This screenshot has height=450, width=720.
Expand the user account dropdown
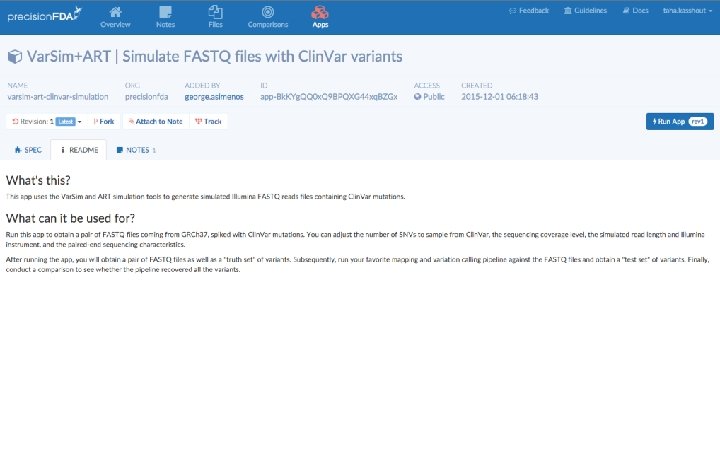pyautogui.click(x=687, y=11)
